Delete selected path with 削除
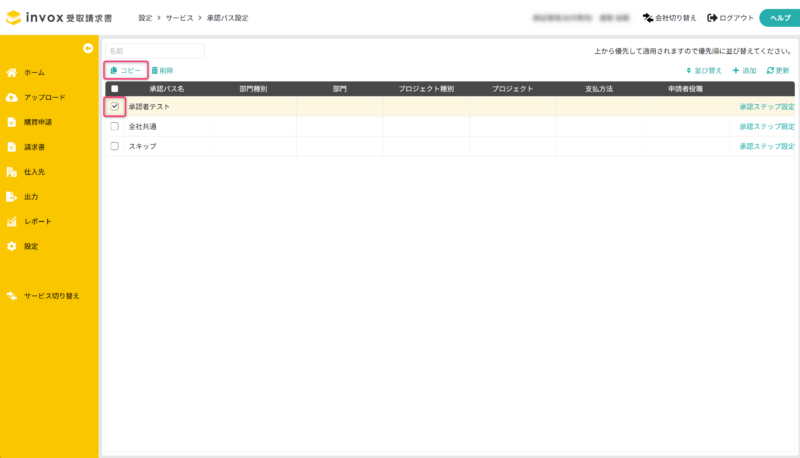Screen dimensions: 800x458 pos(162,70)
